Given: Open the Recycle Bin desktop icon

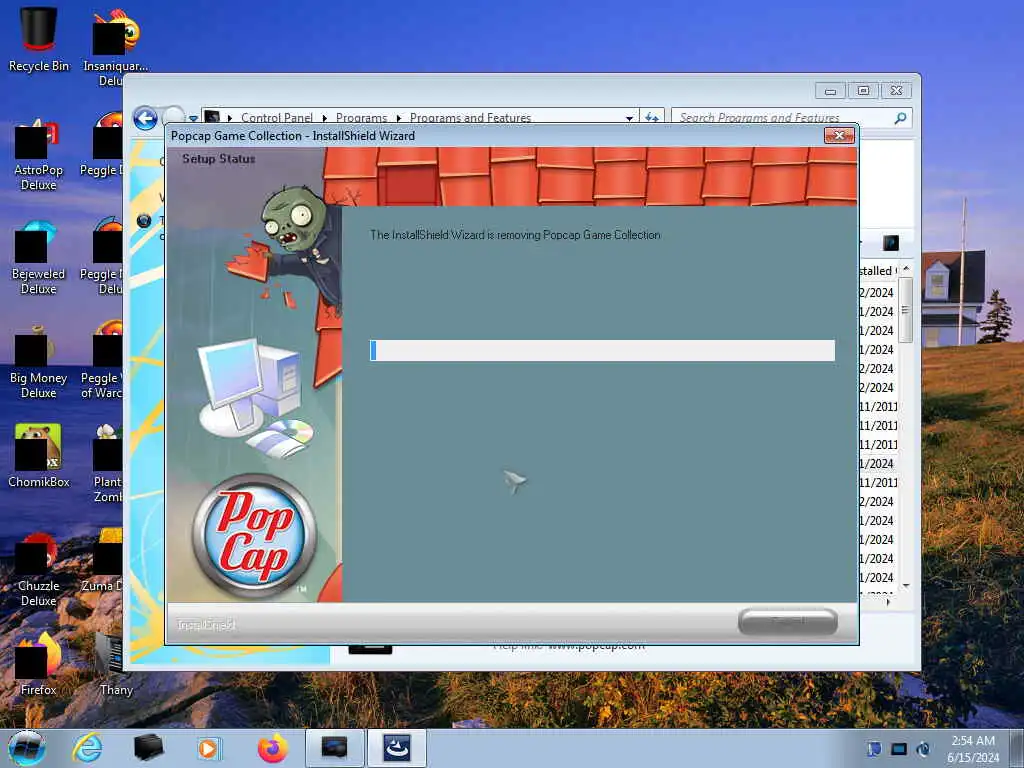Looking at the screenshot, I should pos(39,39).
